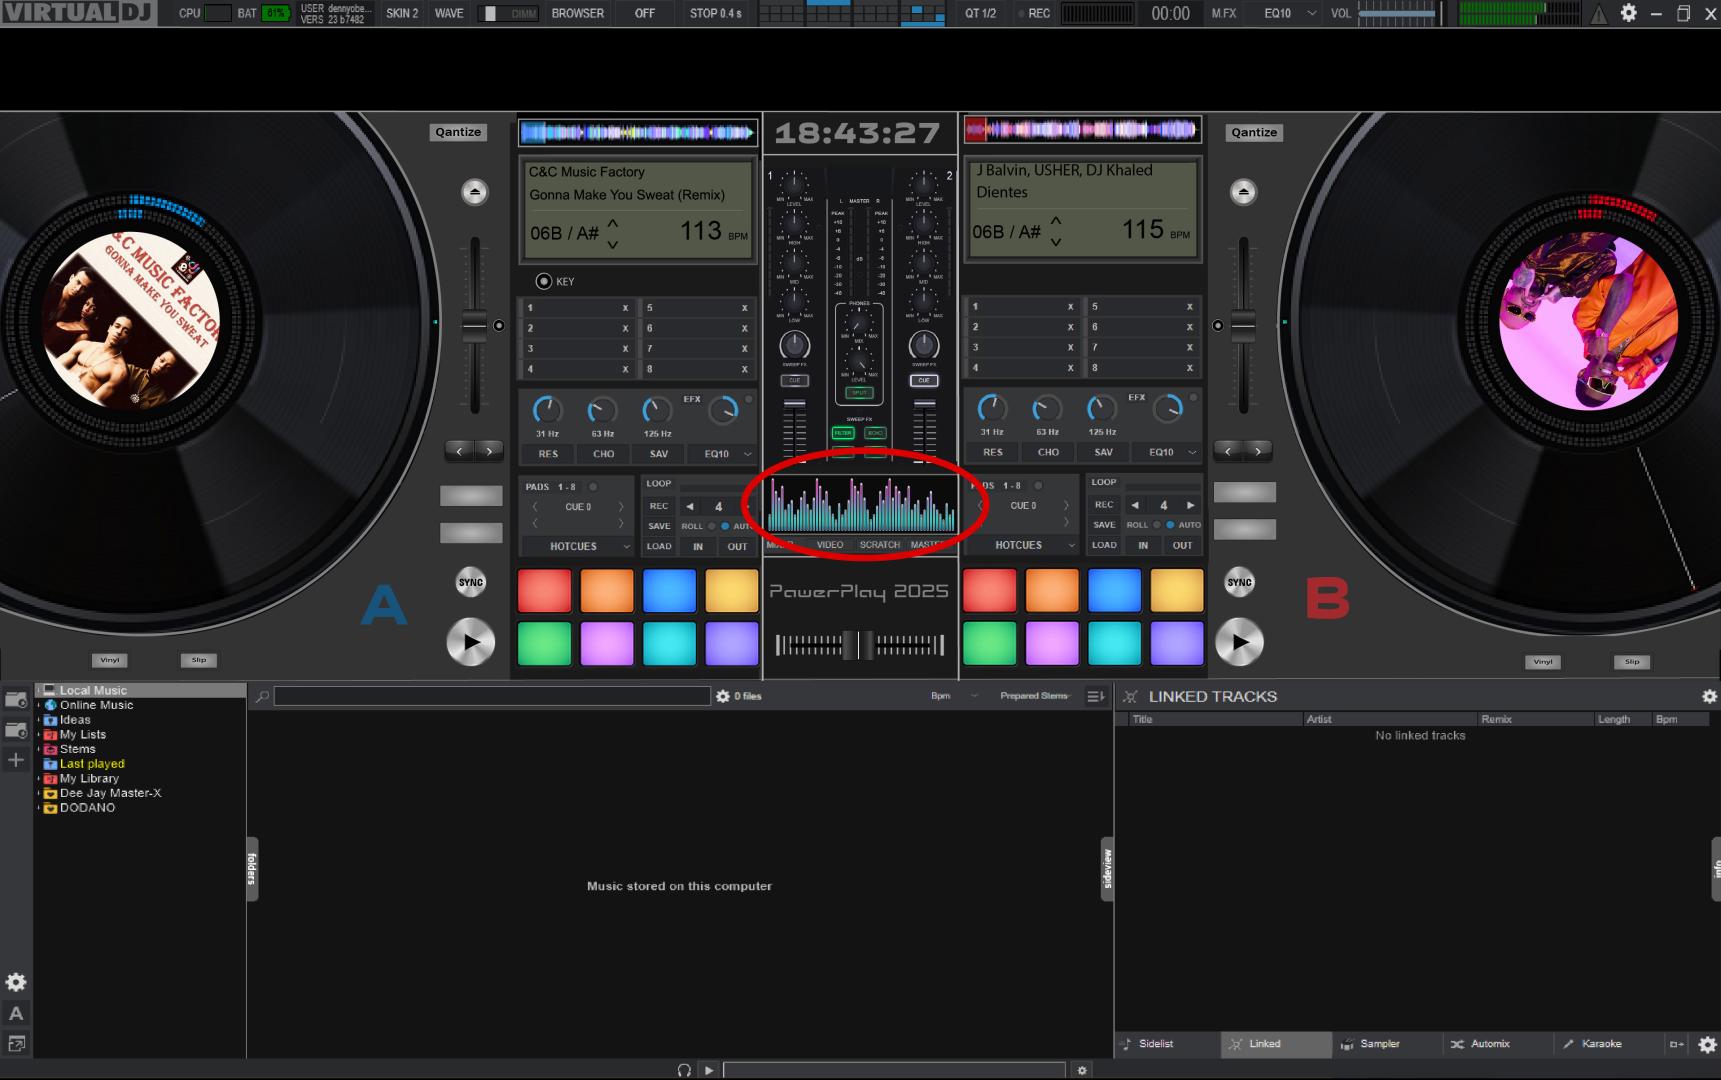
Task: Open sidebar settings gear at bottom left
Action: tap(16, 982)
